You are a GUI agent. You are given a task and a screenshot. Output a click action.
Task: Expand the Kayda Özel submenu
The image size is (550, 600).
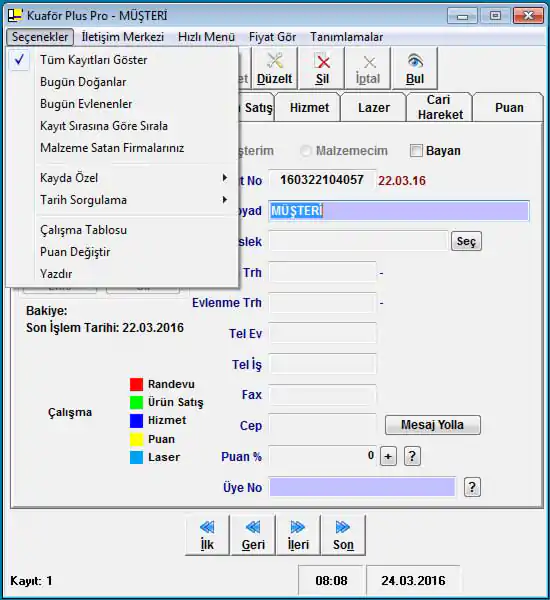point(122,178)
